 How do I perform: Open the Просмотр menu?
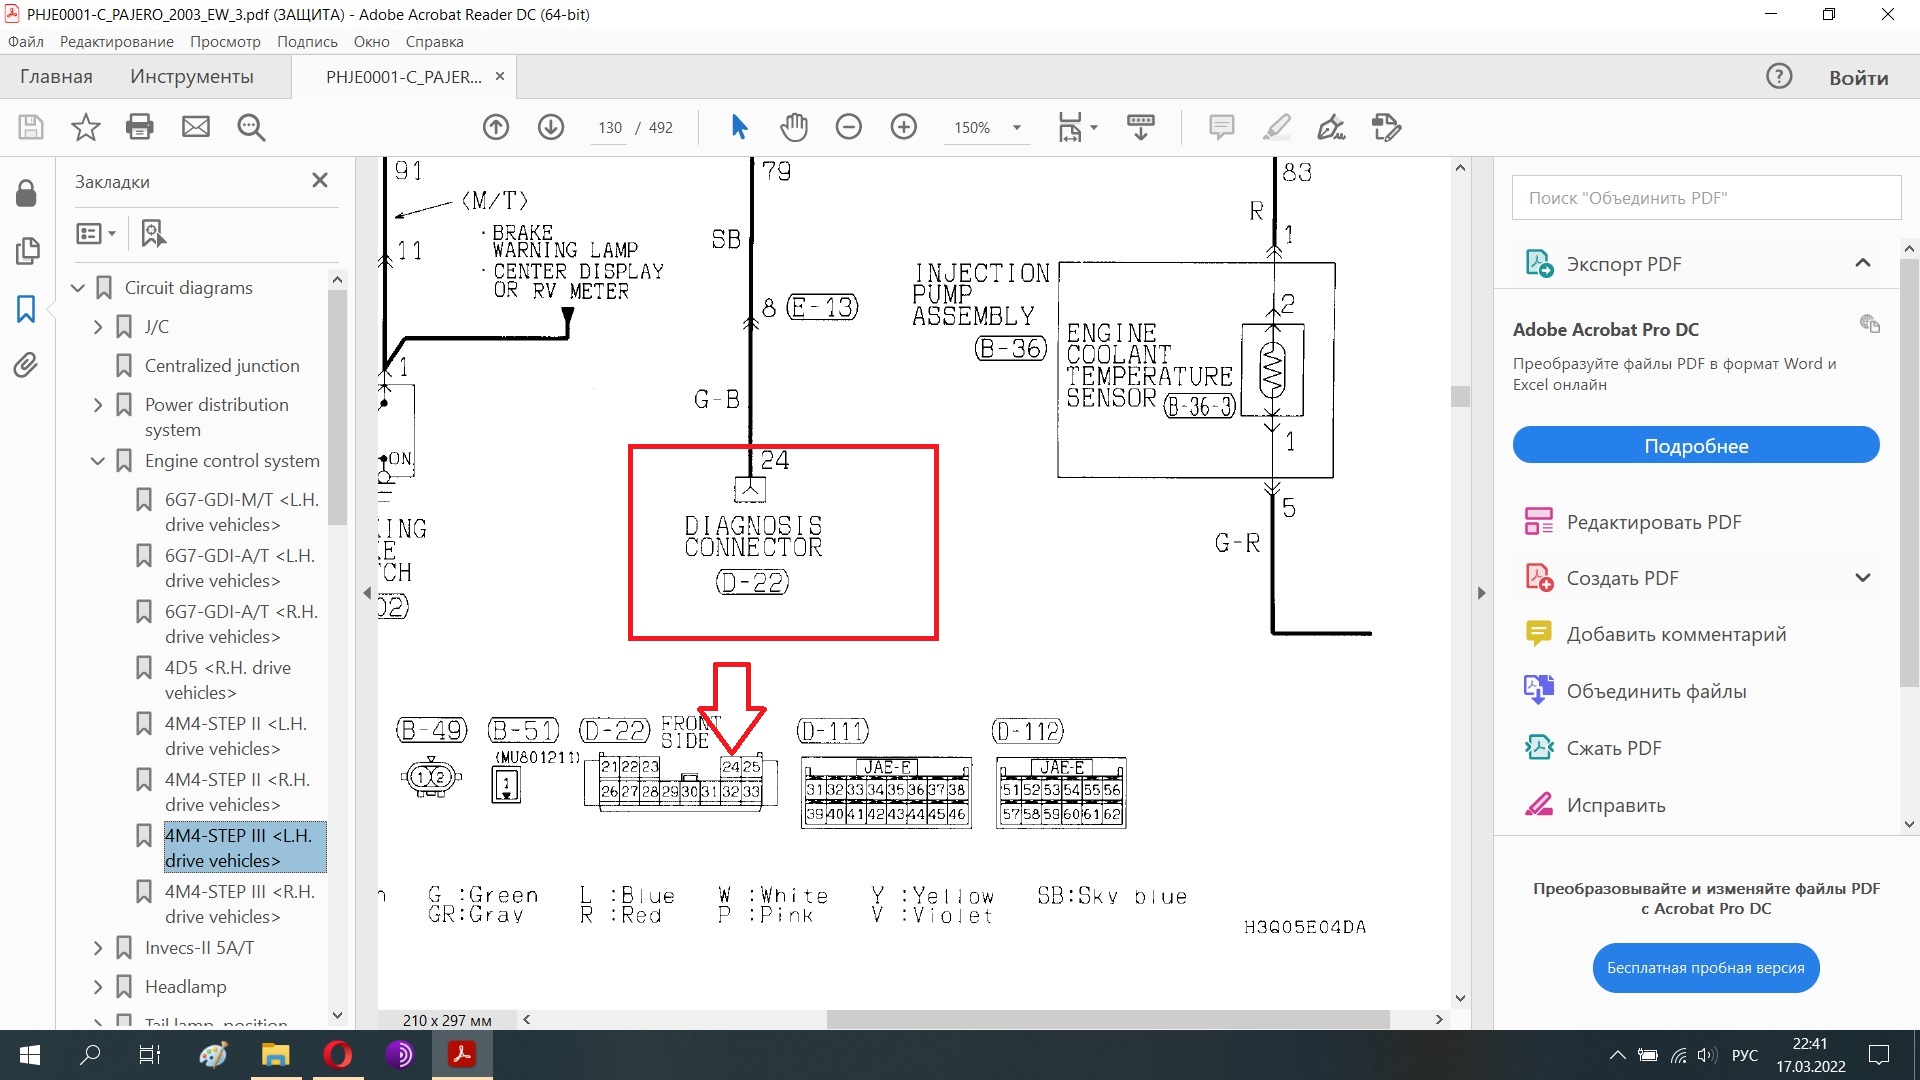pos(225,42)
